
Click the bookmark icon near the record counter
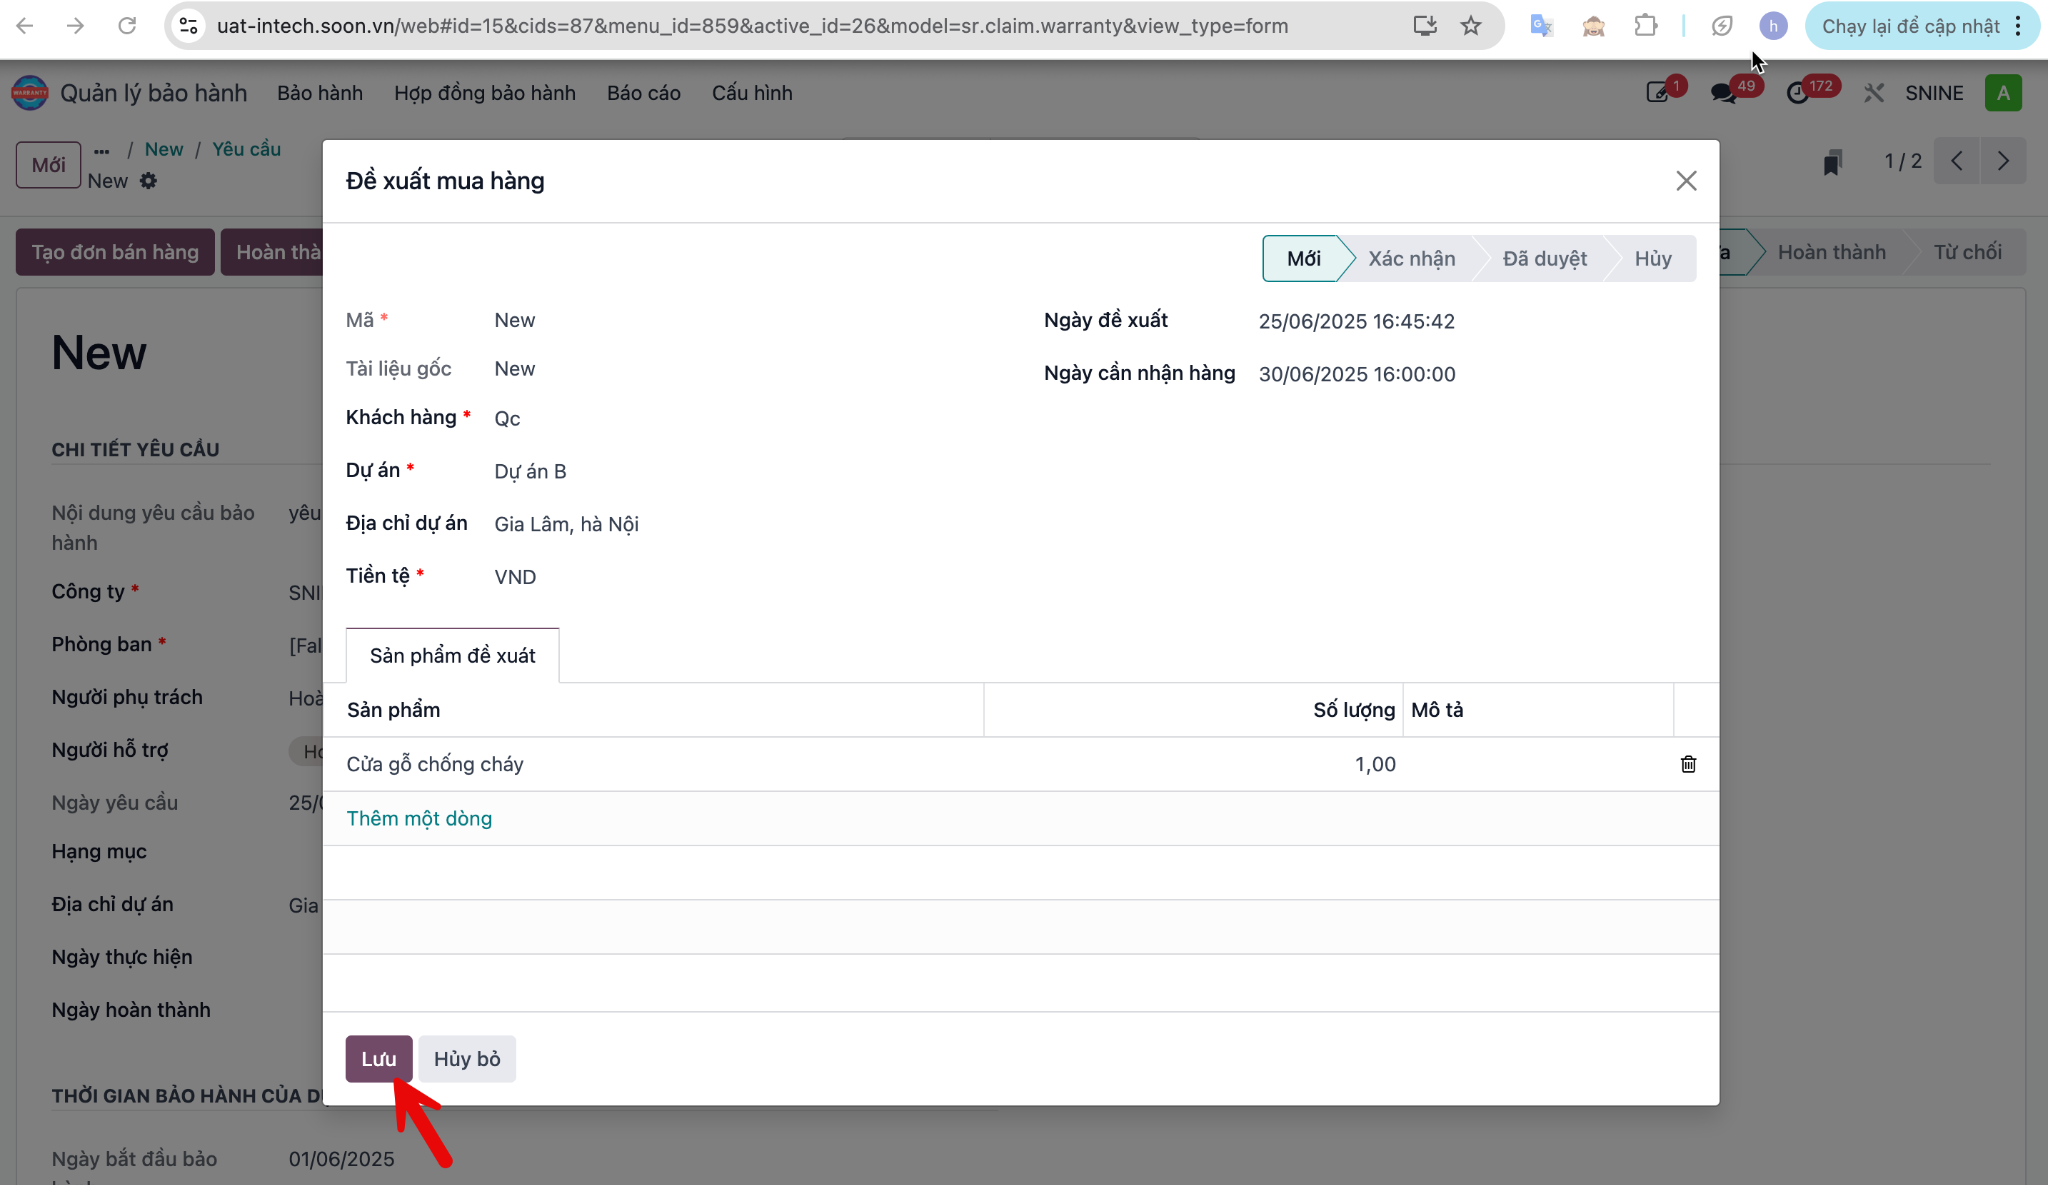point(1832,162)
